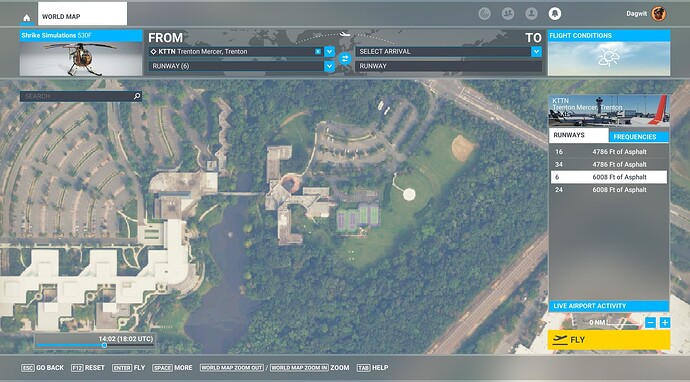
Task: Expand the Select Arrival dropdown
Action: pos(536,51)
